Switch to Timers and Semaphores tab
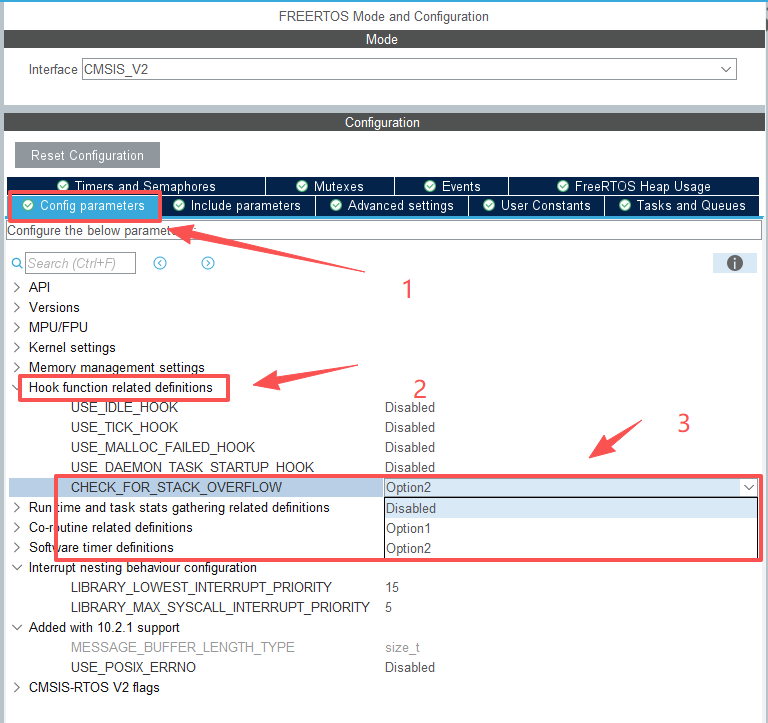This screenshot has height=723, width=768. 136,186
